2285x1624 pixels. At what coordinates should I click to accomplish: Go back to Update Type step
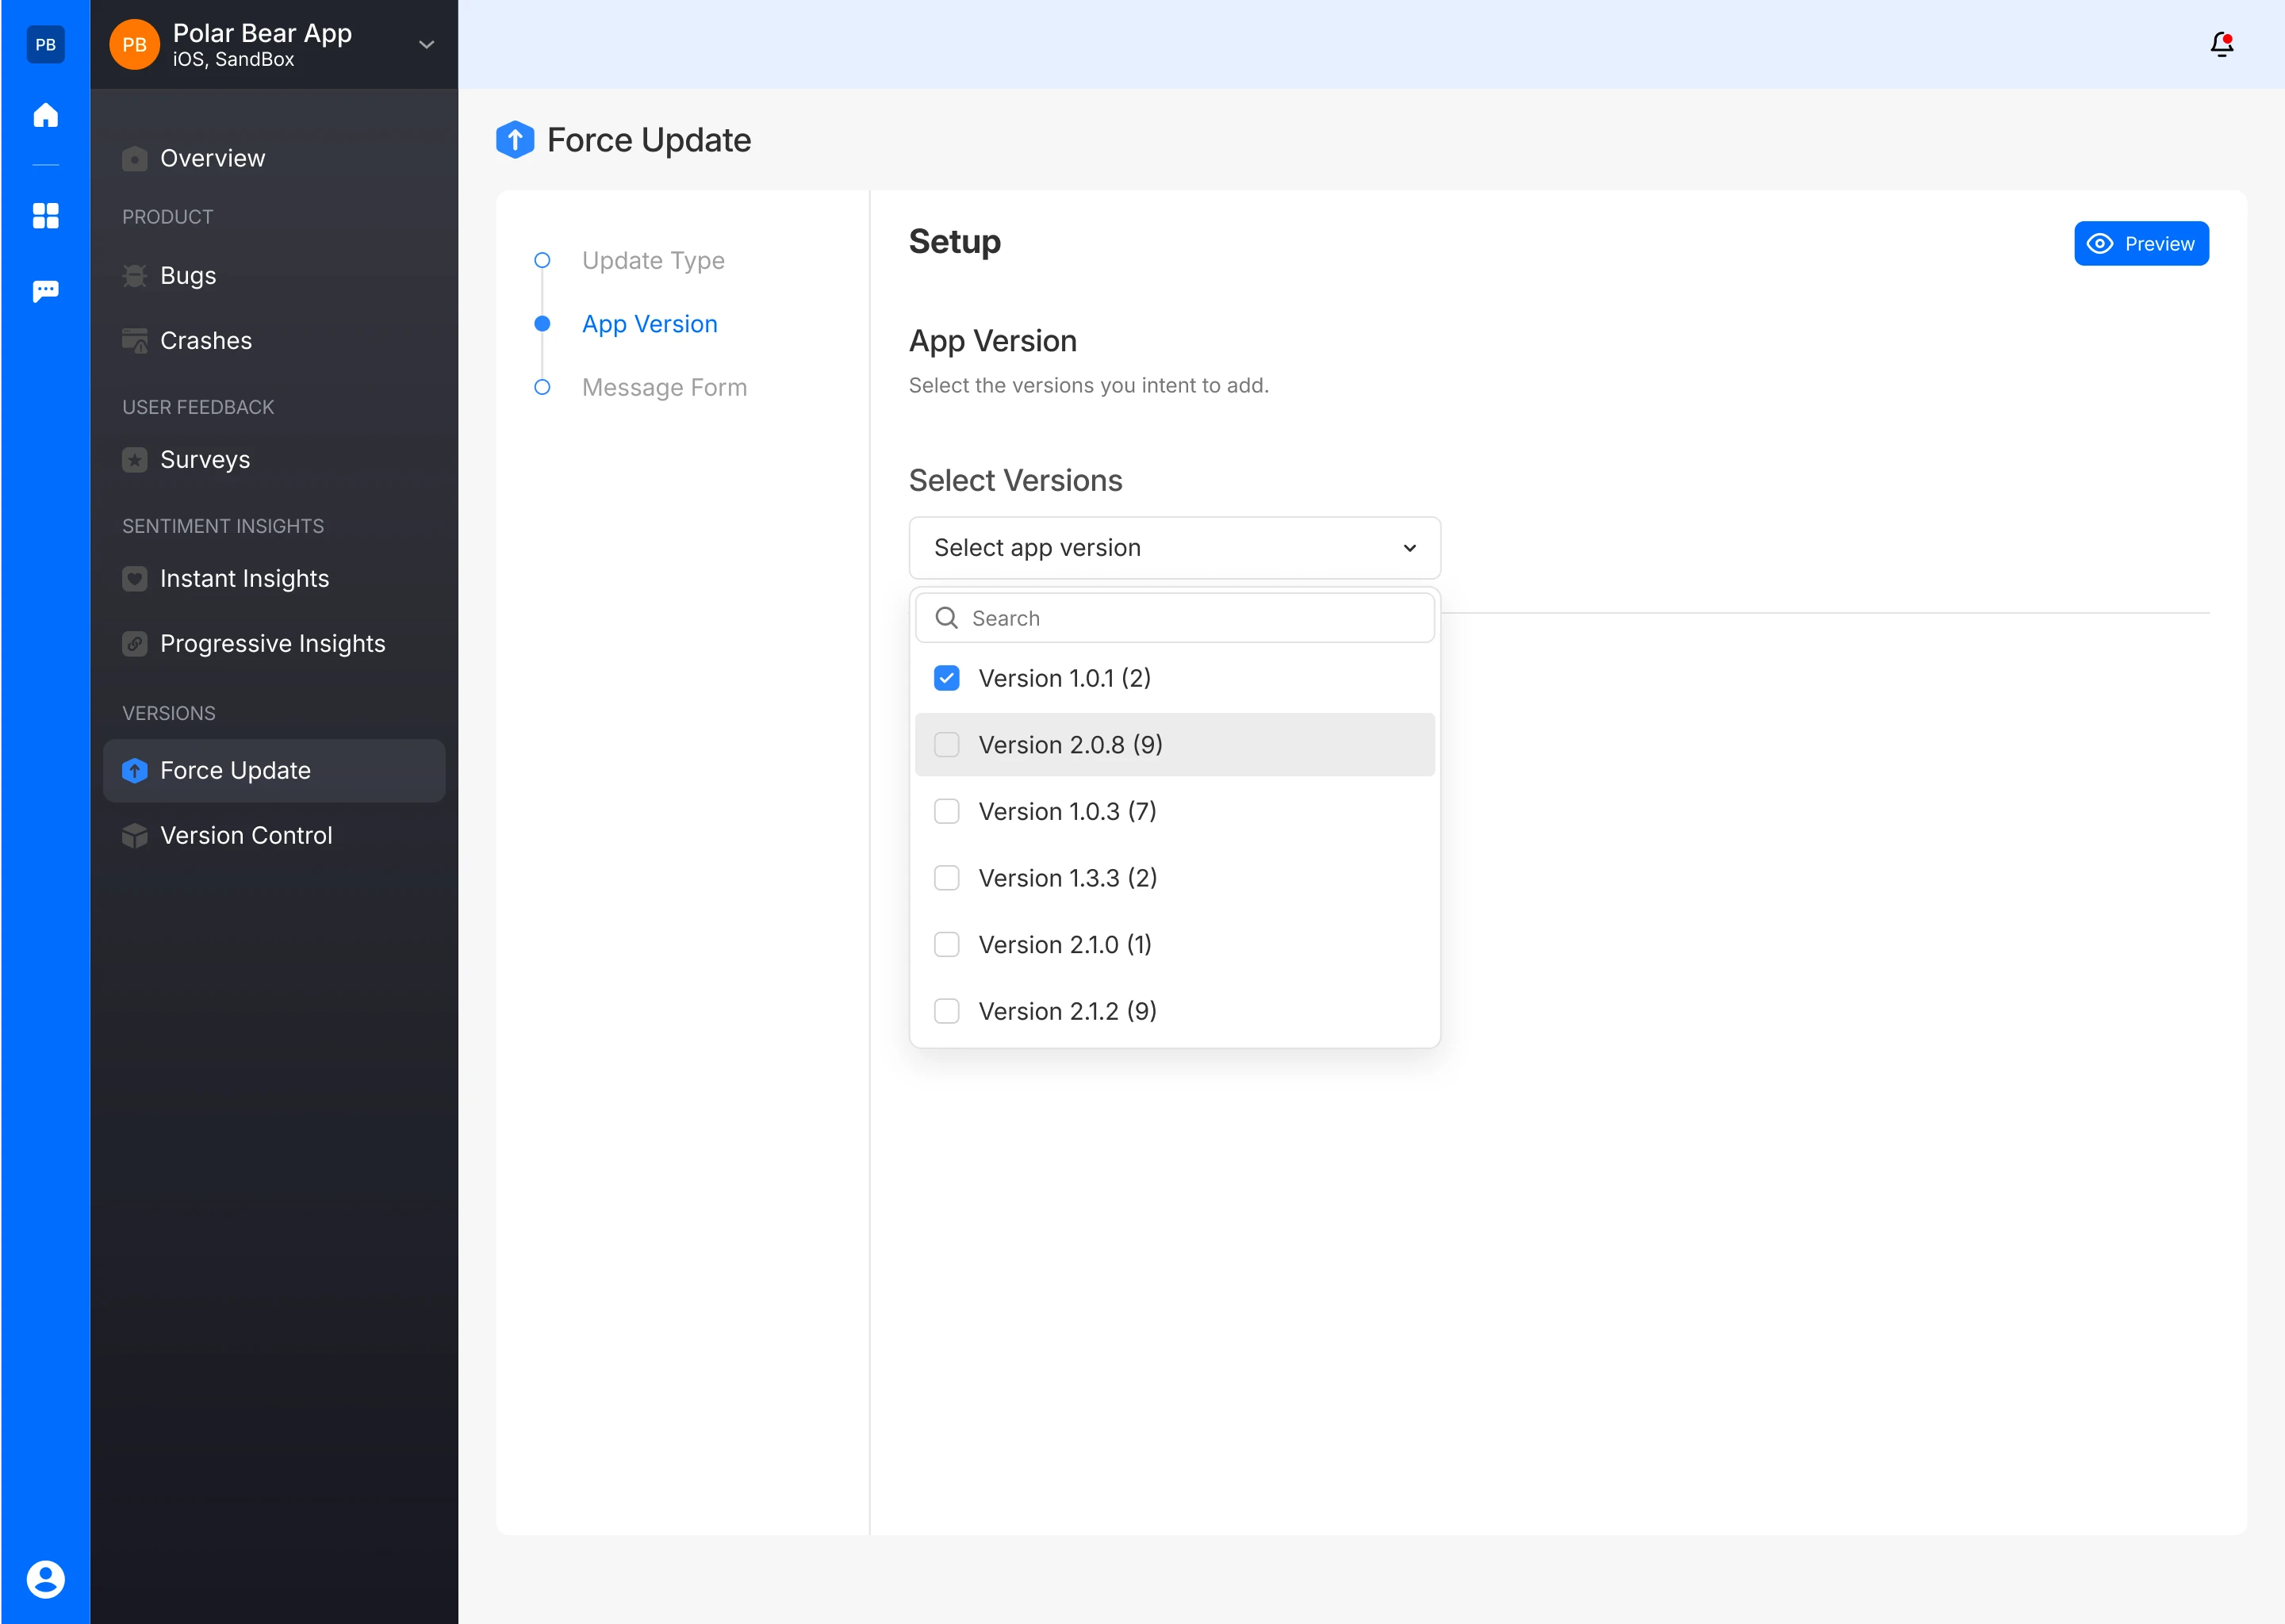pyautogui.click(x=653, y=260)
